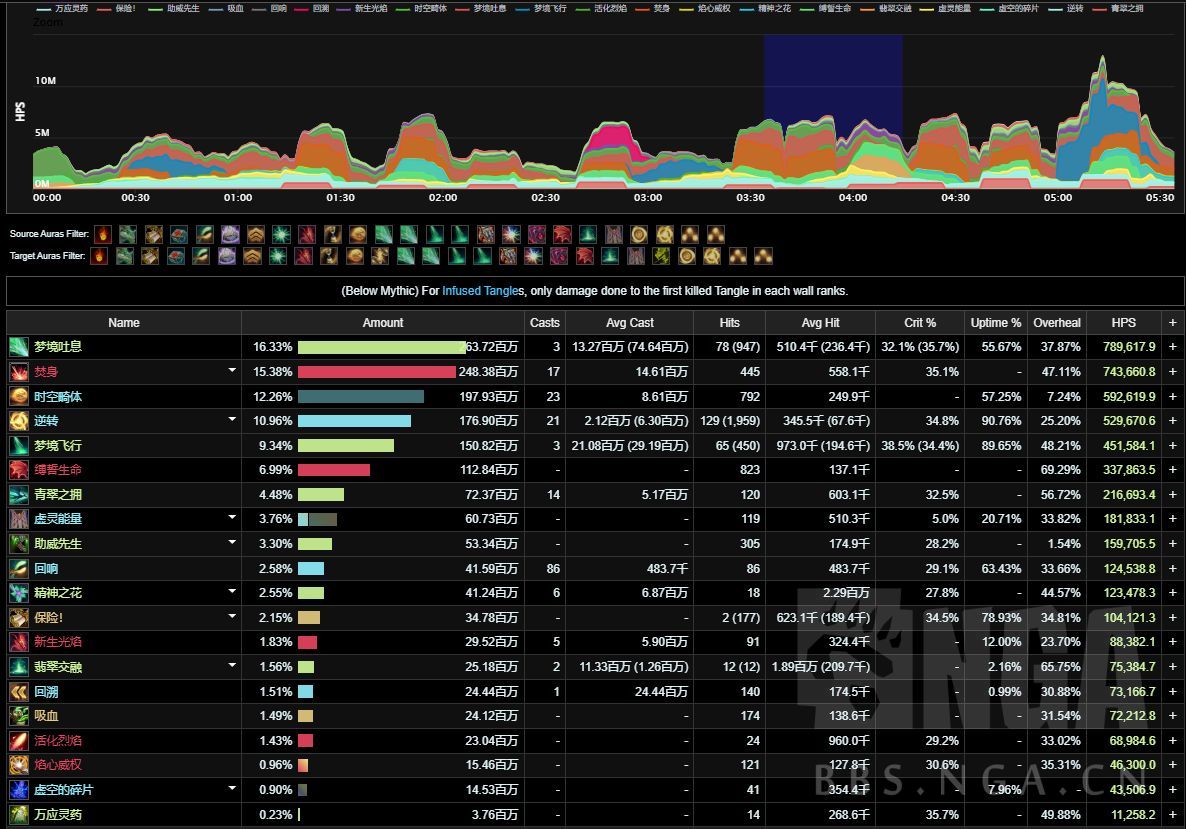Sort table by Overheal column header
The image size is (1186, 829).
coord(1057,323)
